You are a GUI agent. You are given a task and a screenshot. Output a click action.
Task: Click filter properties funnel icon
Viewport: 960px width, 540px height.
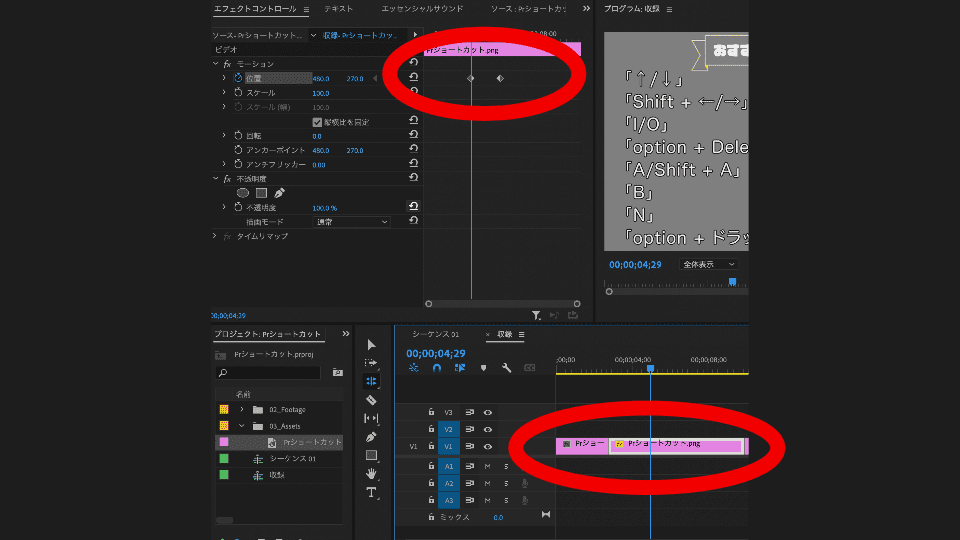(x=536, y=315)
